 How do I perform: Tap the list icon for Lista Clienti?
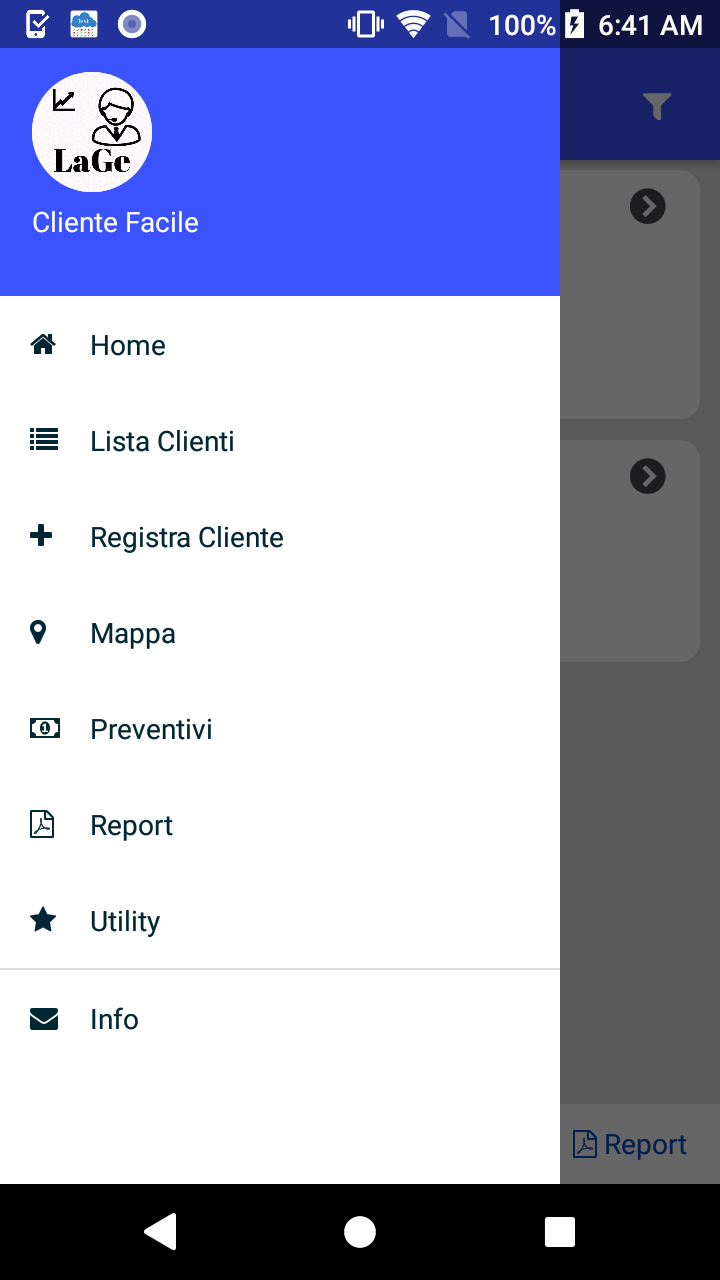(44, 439)
